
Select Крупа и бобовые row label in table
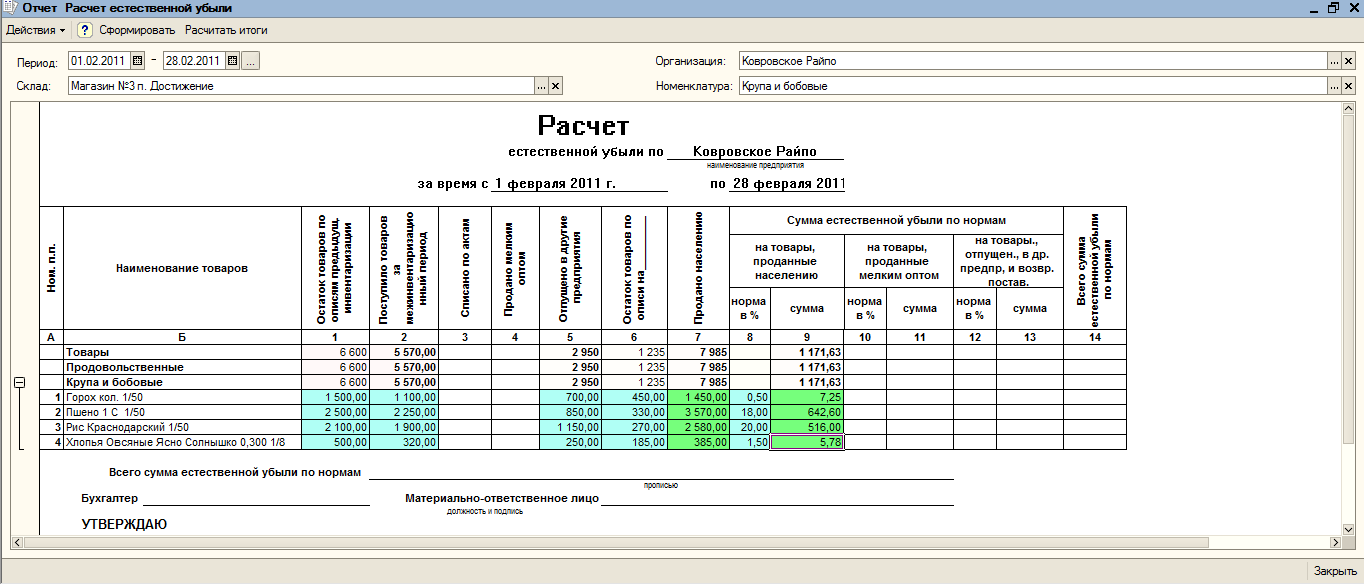tap(182, 383)
